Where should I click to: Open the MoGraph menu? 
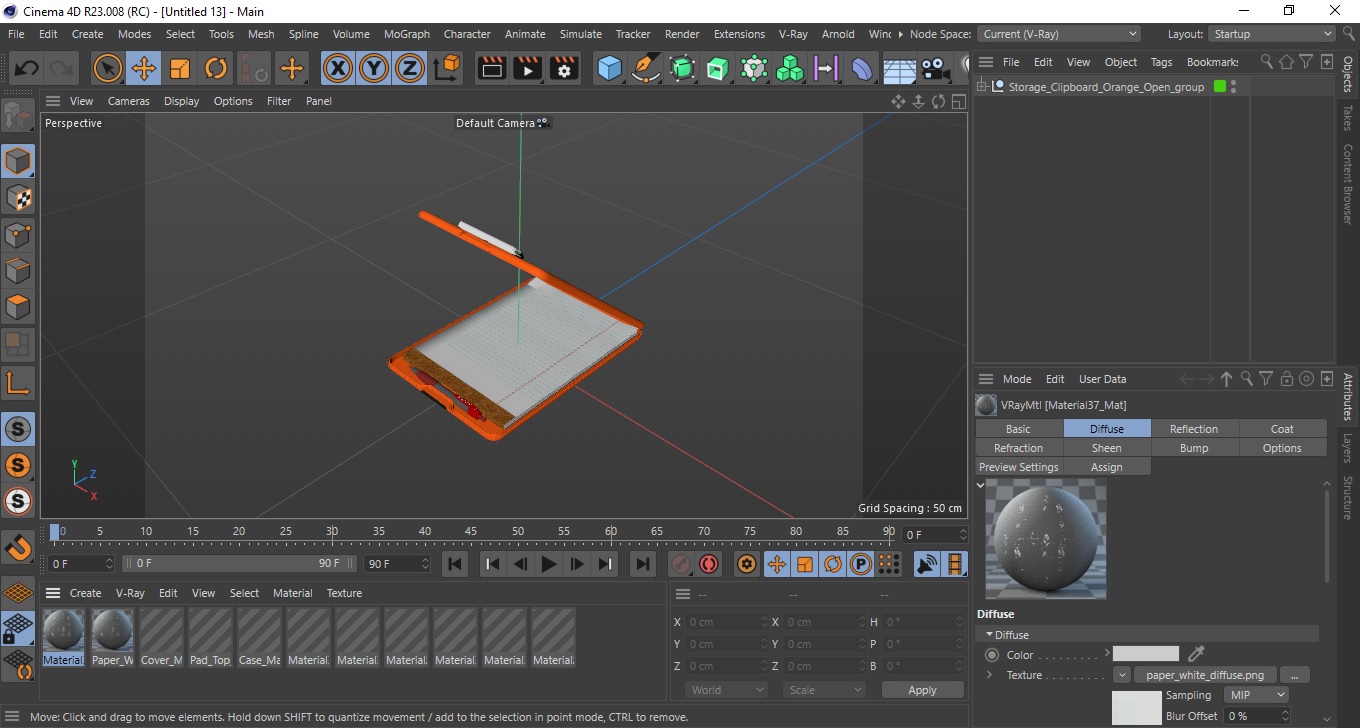(x=407, y=34)
